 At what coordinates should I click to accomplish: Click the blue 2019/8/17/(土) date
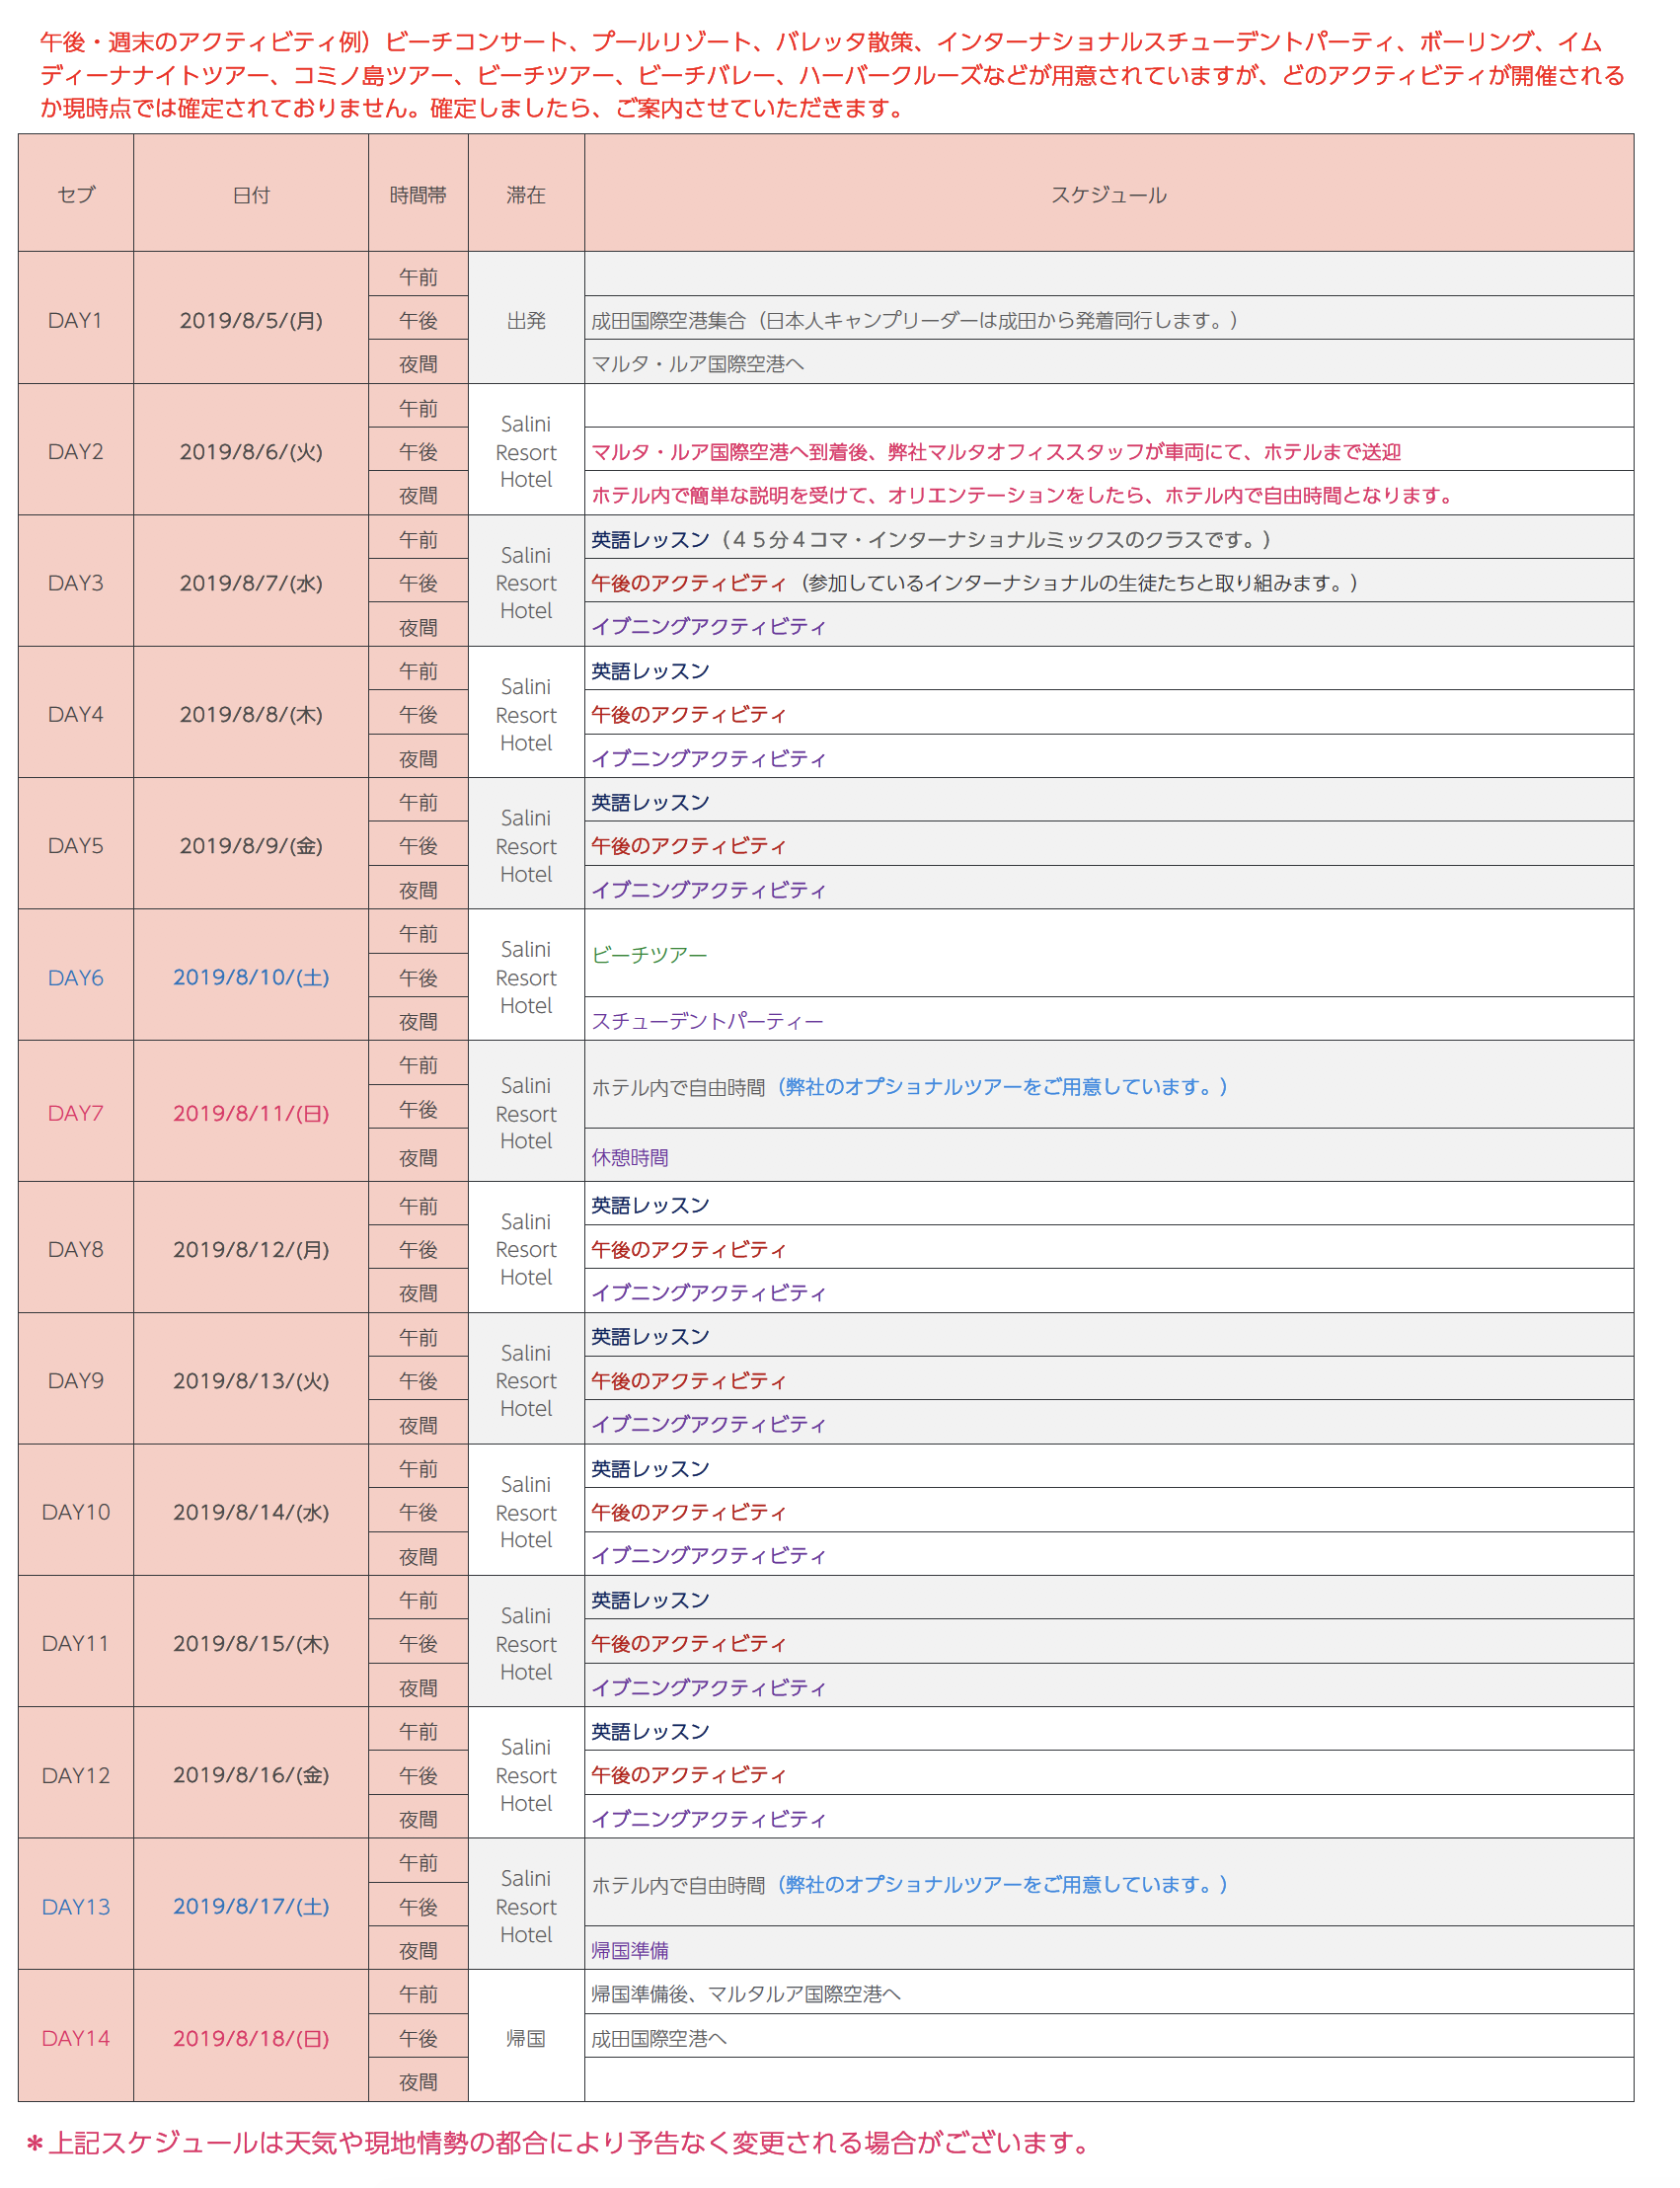pos(251,1906)
